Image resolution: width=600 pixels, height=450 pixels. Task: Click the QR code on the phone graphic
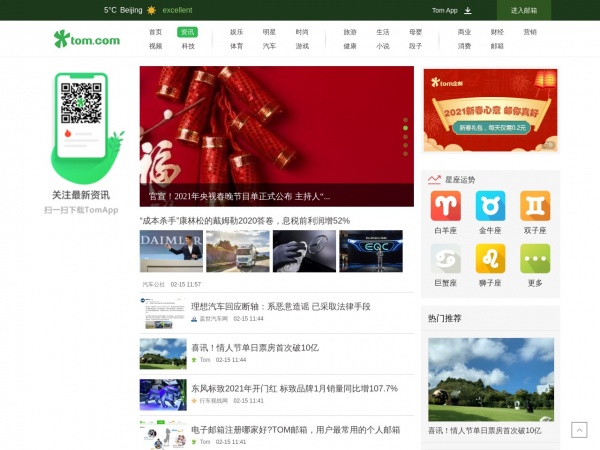(x=81, y=103)
